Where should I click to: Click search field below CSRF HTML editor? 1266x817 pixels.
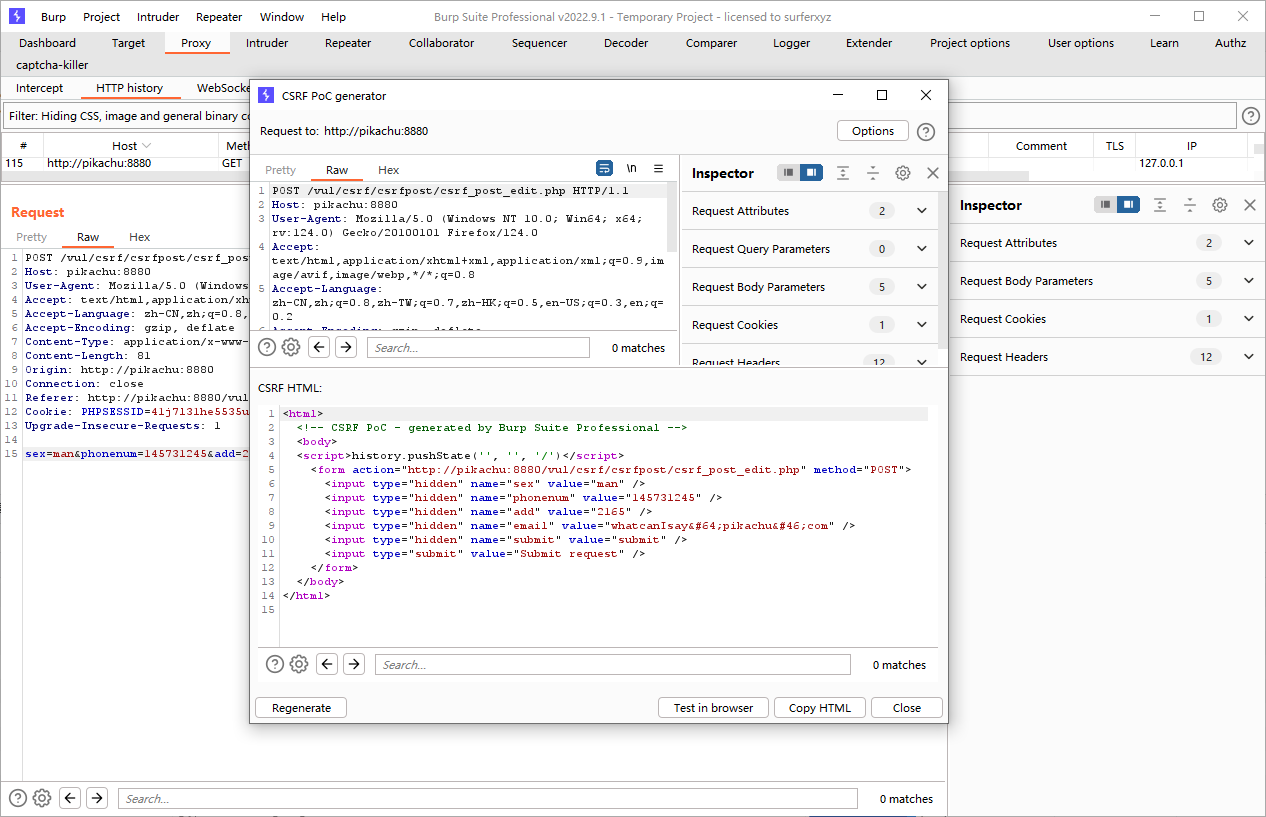click(613, 664)
